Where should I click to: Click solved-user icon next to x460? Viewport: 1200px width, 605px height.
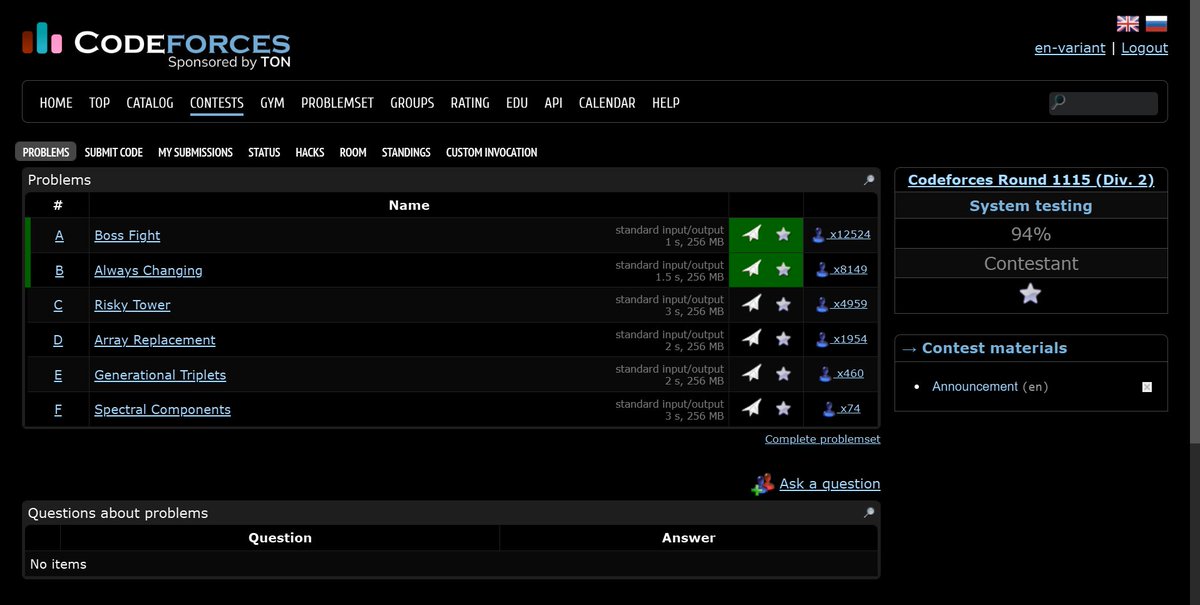pyautogui.click(x=826, y=374)
